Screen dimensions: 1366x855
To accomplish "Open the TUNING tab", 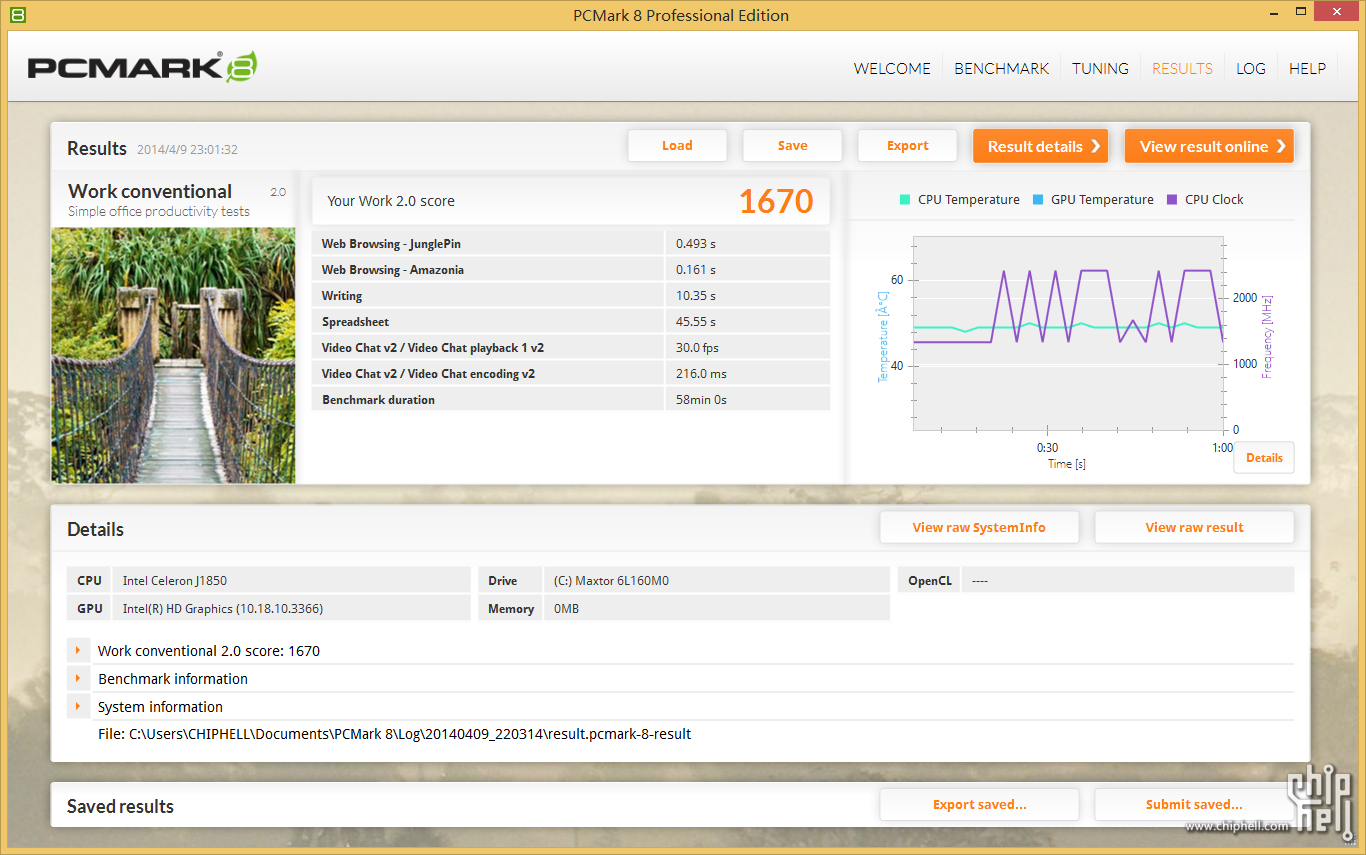I will click(1100, 68).
